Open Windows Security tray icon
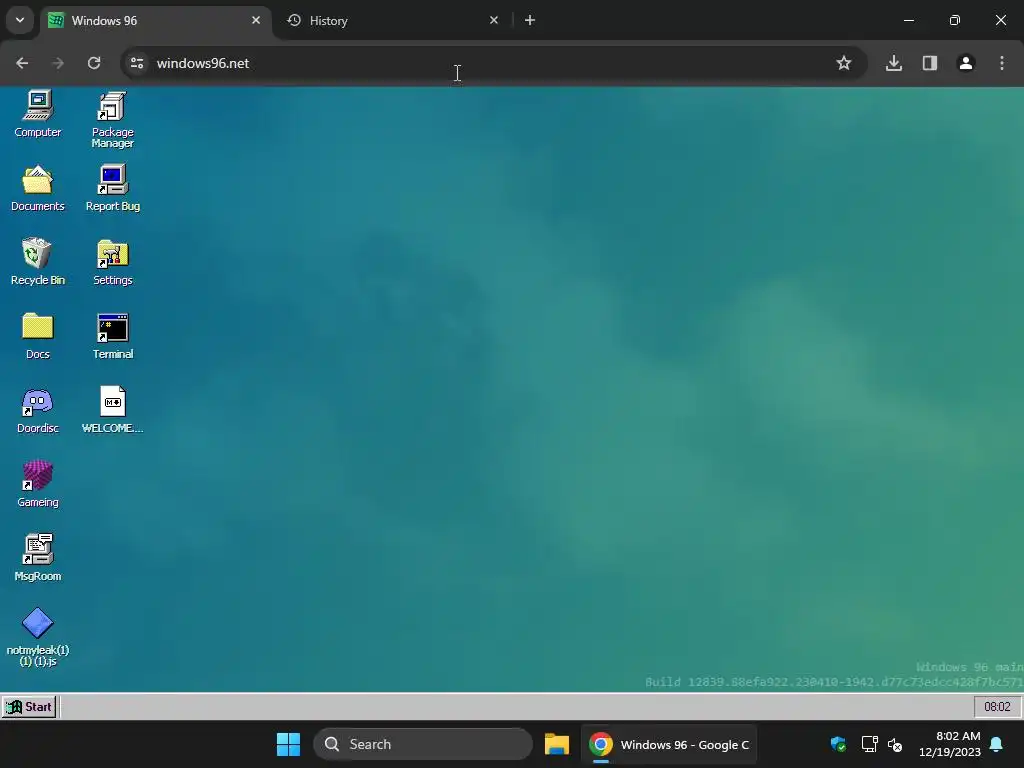Viewport: 1024px width, 768px height. [838, 744]
